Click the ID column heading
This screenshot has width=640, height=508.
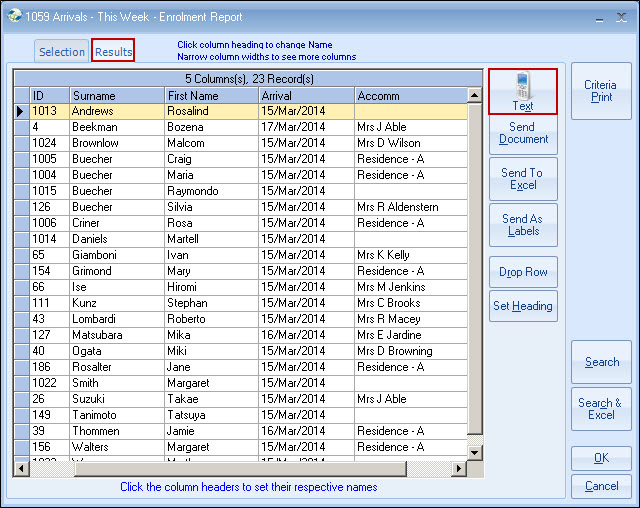click(x=49, y=95)
